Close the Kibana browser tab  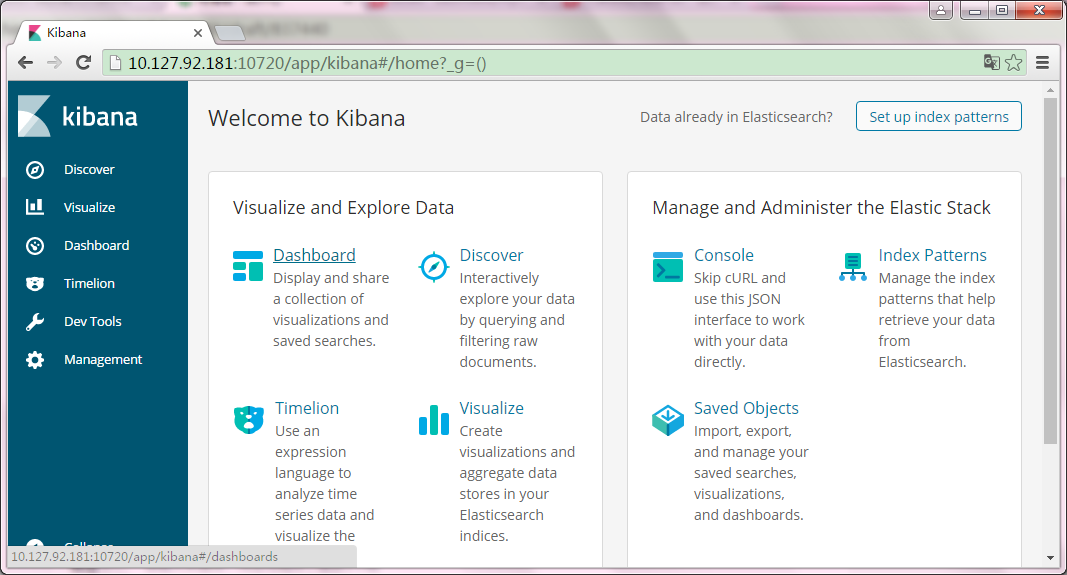[x=198, y=33]
